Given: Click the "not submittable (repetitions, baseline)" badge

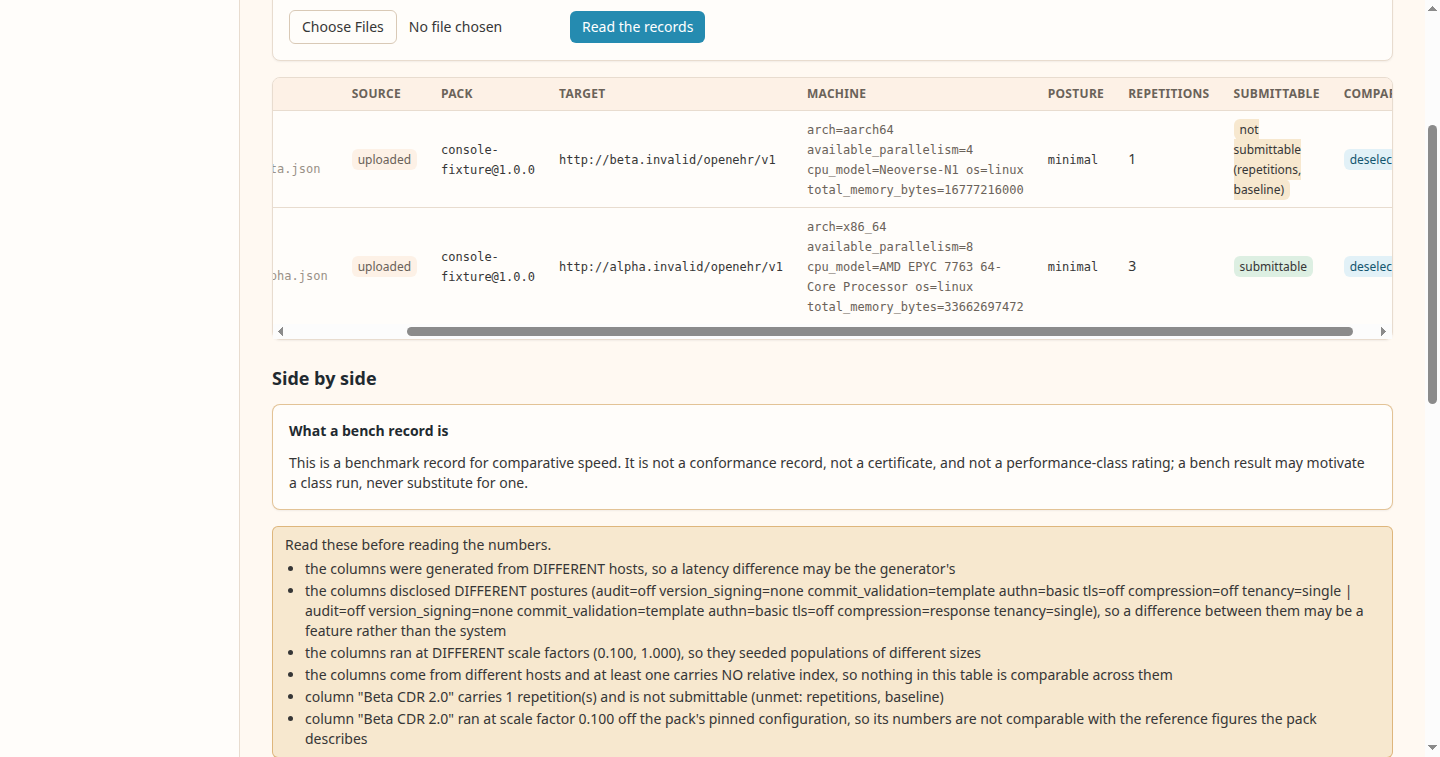Looking at the screenshot, I should [1267, 160].
